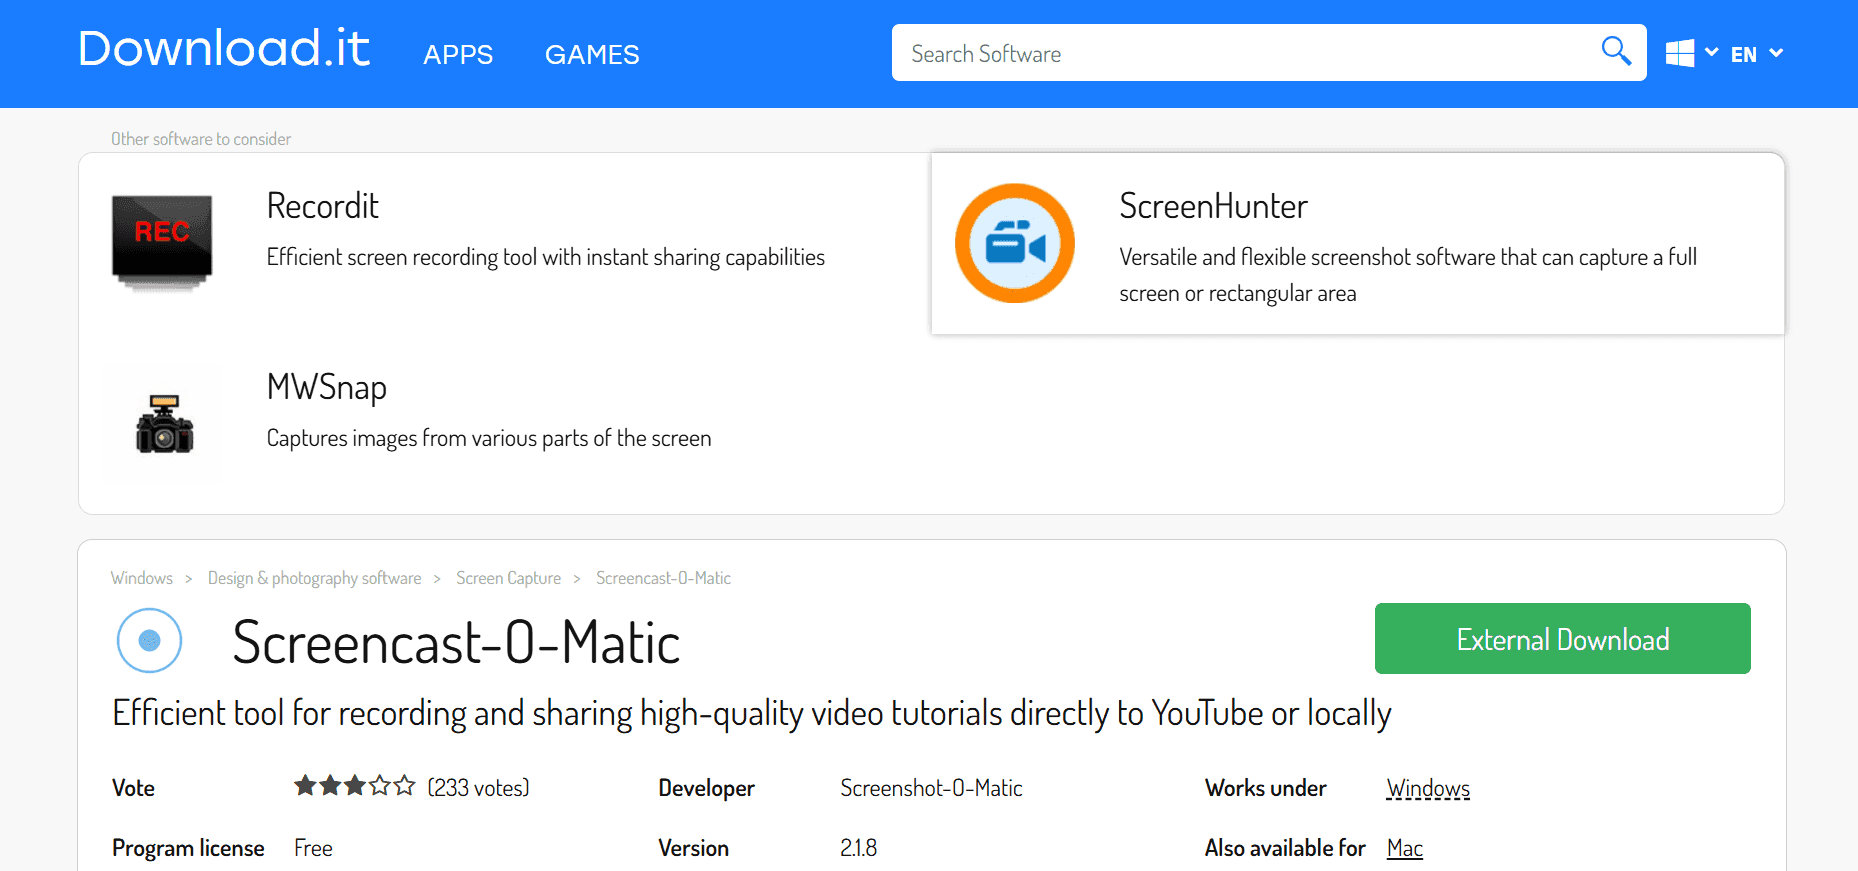The height and width of the screenshot is (871, 1858).
Task: Click Other software to consider label
Action: 201,139
